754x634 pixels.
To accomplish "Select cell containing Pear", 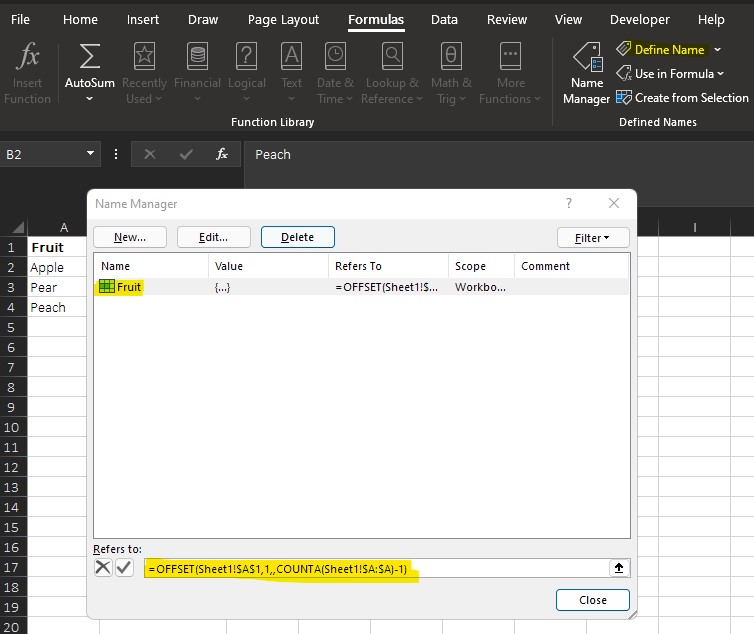I will [x=57, y=287].
